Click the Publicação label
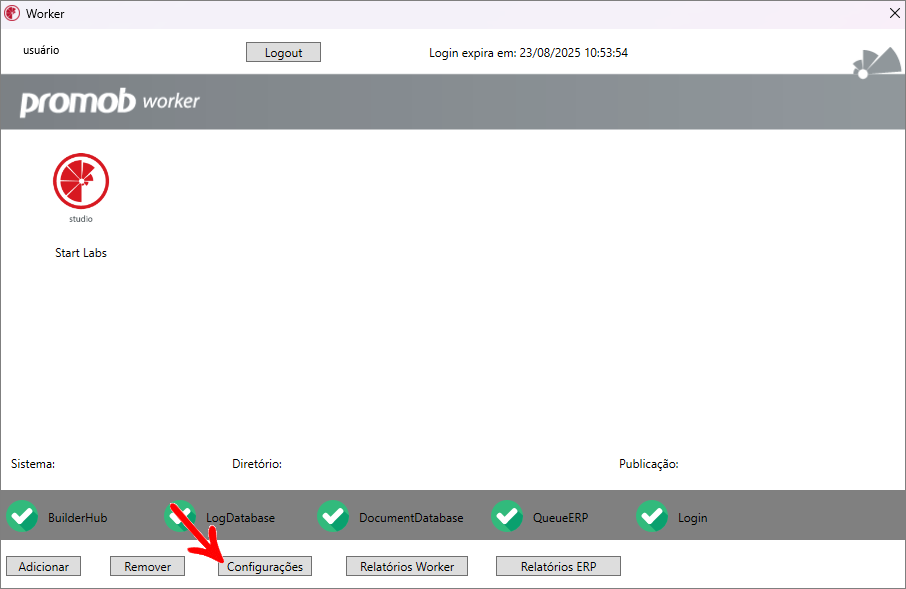This screenshot has height=589, width=906. tap(649, 464)
